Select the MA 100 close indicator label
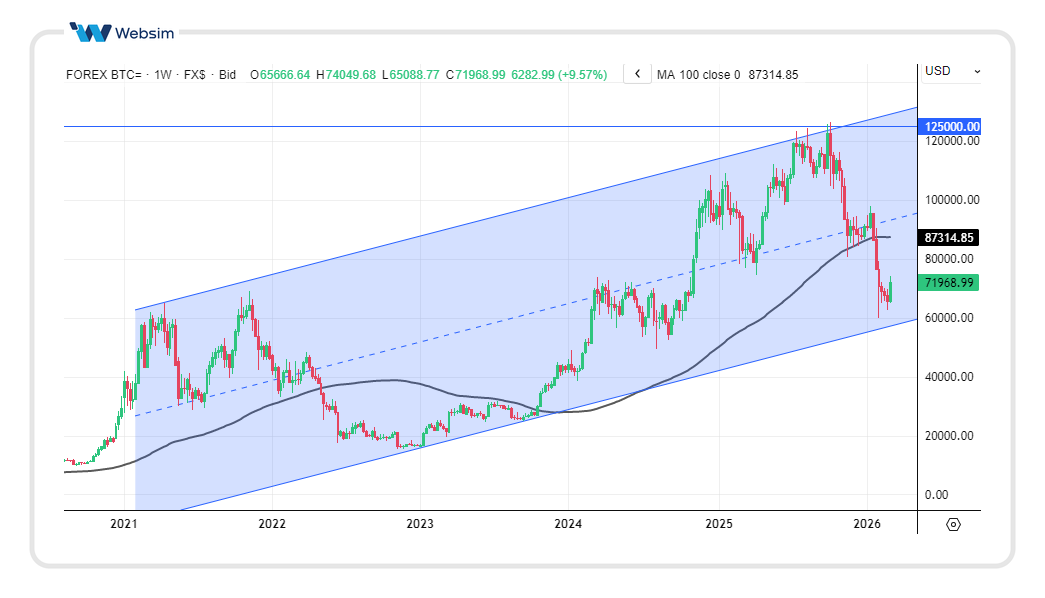Viewport: 1045px width, 598px height. pyautogui.click(x=698, y=74)
